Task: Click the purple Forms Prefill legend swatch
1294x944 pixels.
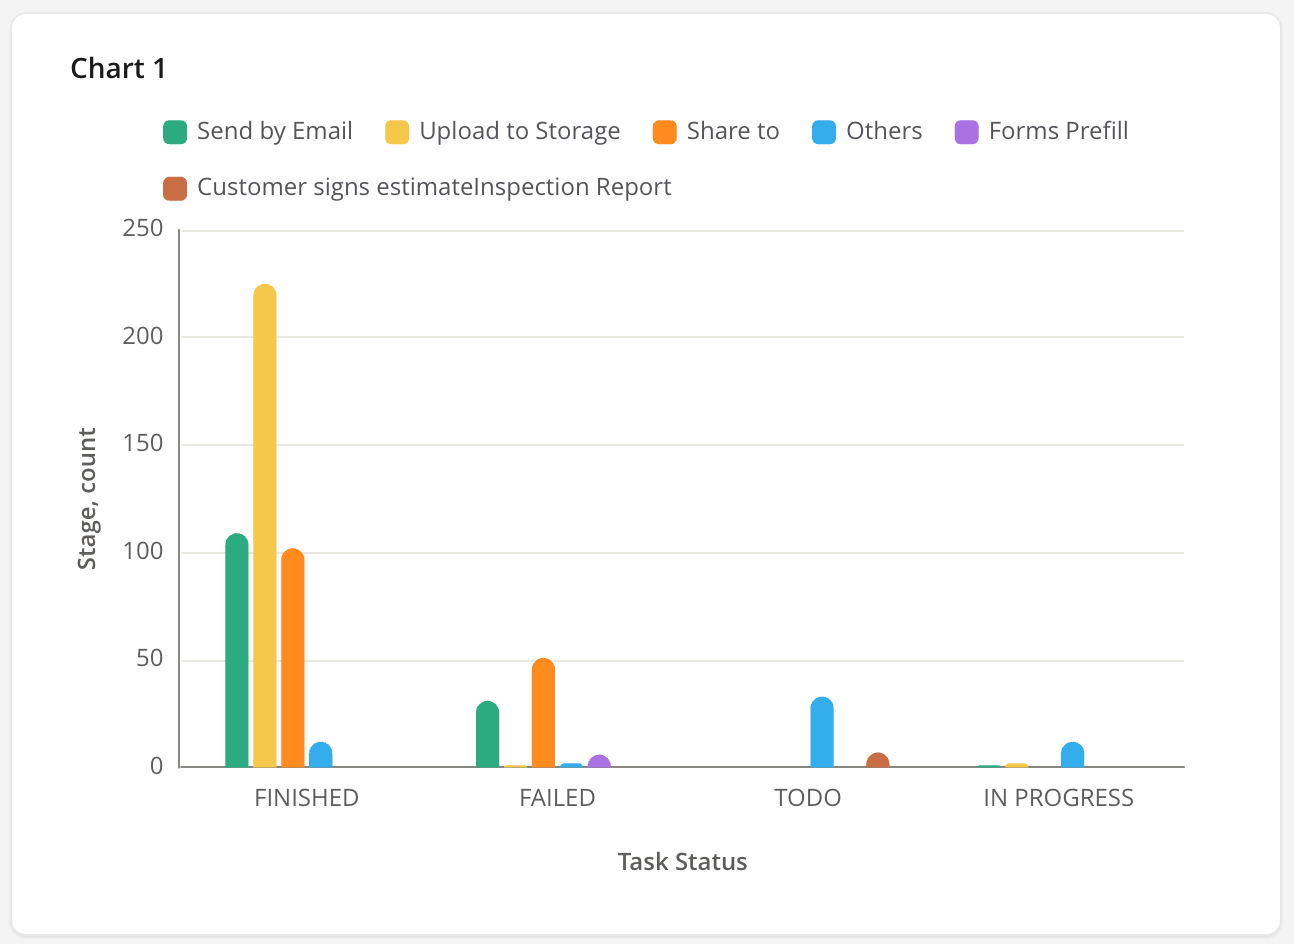Action: click(x=966, y=132)
